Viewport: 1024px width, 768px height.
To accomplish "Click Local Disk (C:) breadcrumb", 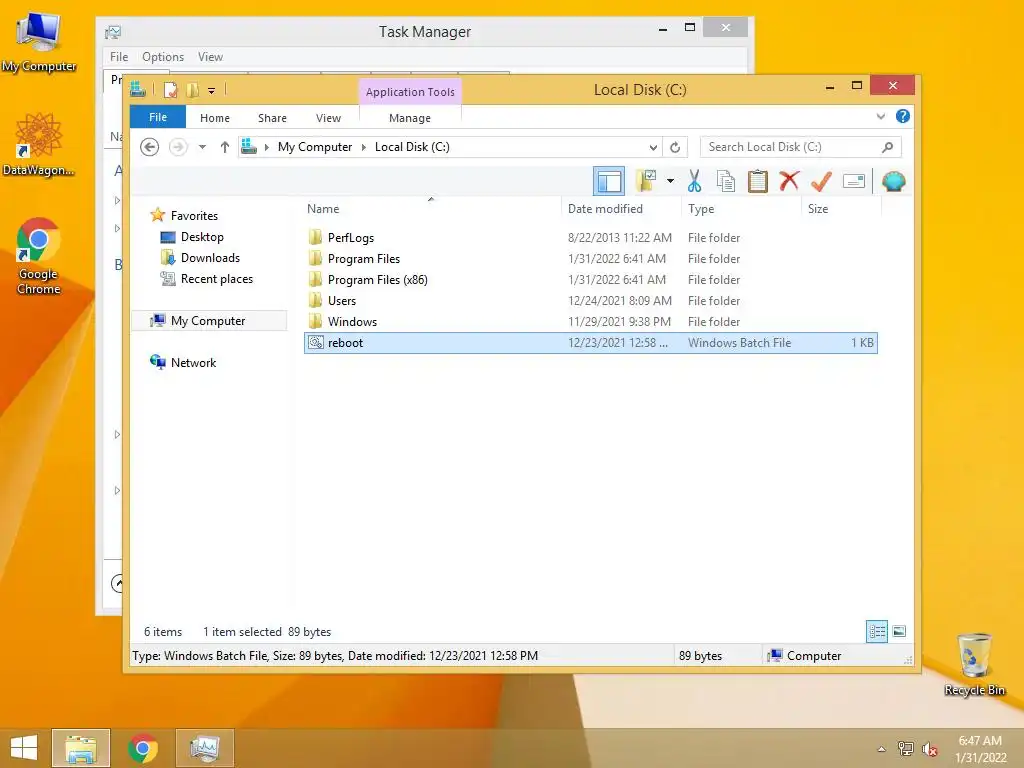I will point(412,147).
